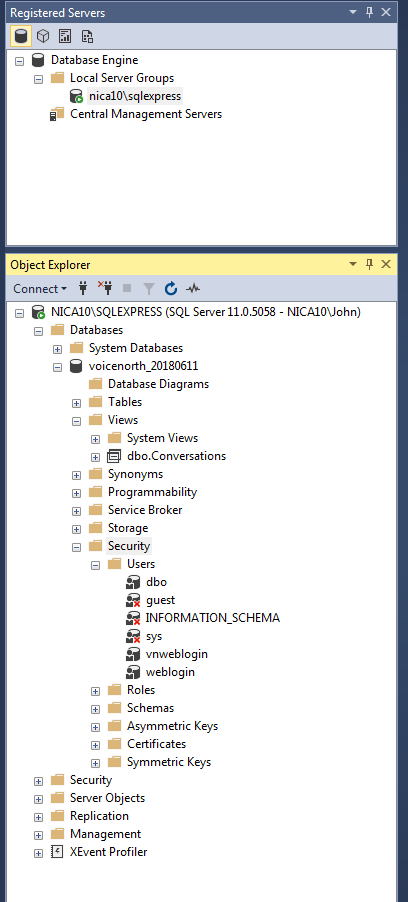Viewport: 408px width, 902px height.
Task: Click Connect Object Explorer plug icon
Action: tap(83, 288)
